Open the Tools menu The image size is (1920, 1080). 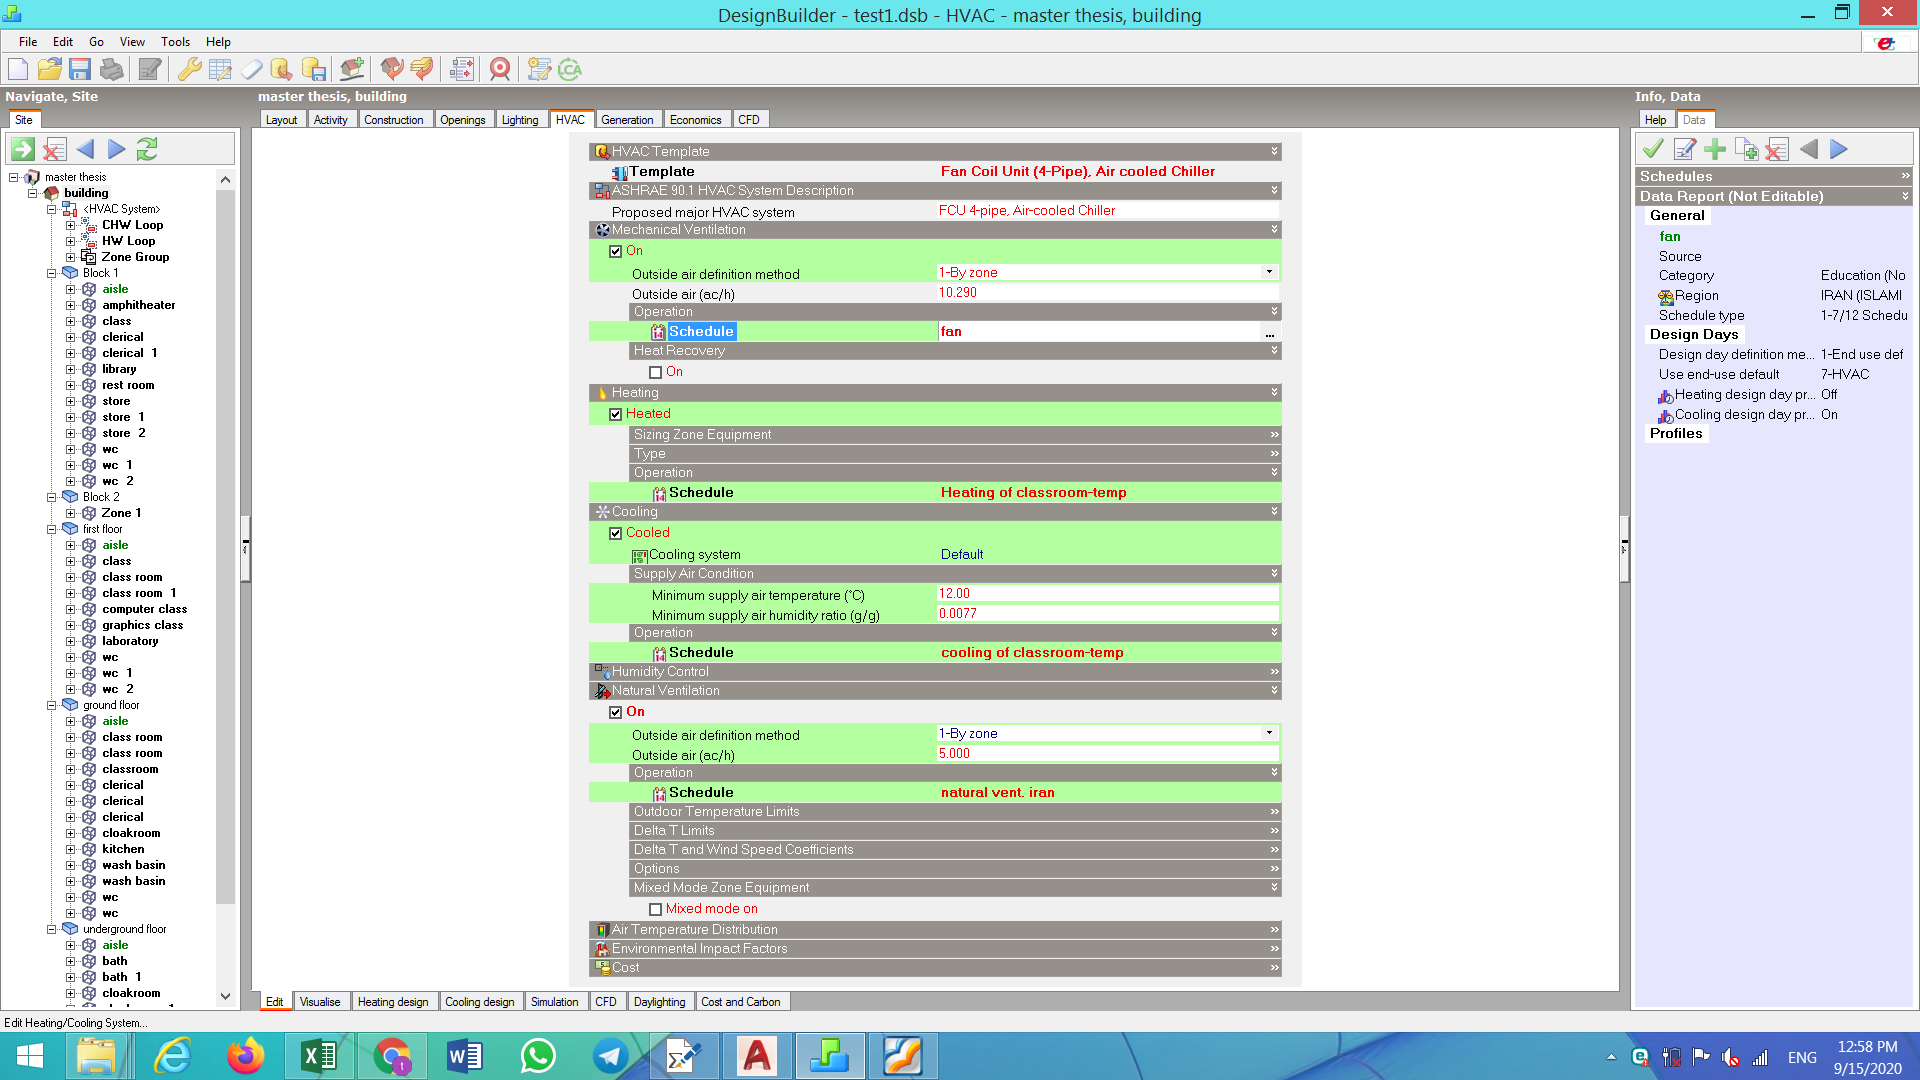click(175, 41)
